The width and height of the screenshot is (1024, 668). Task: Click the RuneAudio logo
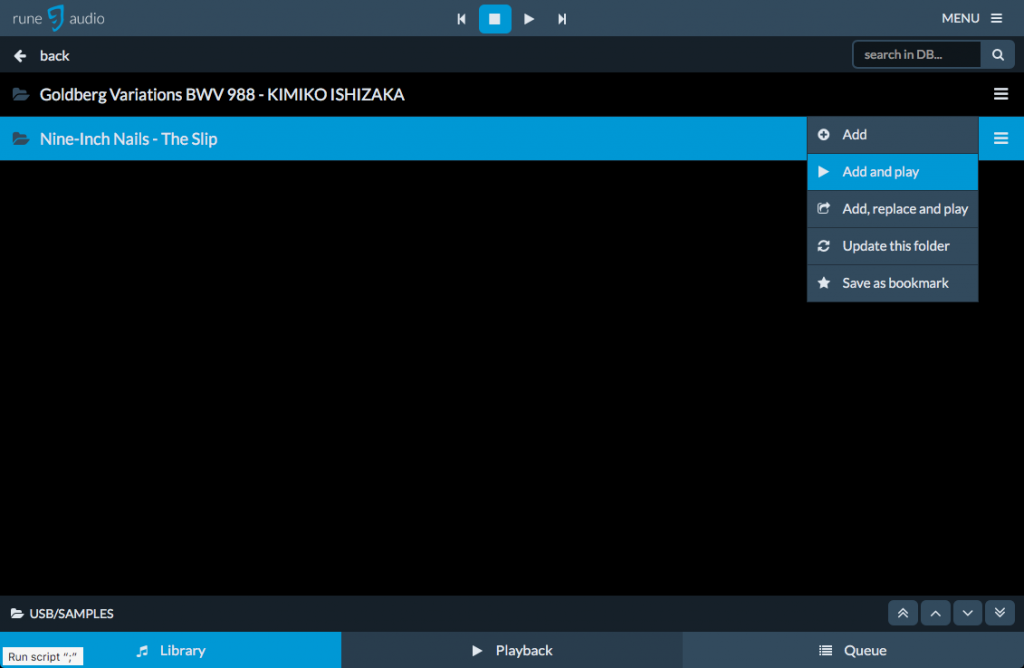tap(58, 18)
